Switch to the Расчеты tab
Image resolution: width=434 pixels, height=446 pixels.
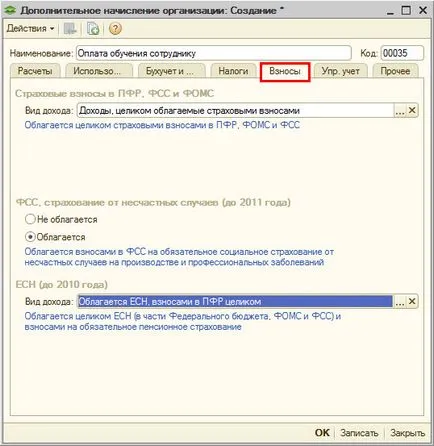click(x=35, y=71)
